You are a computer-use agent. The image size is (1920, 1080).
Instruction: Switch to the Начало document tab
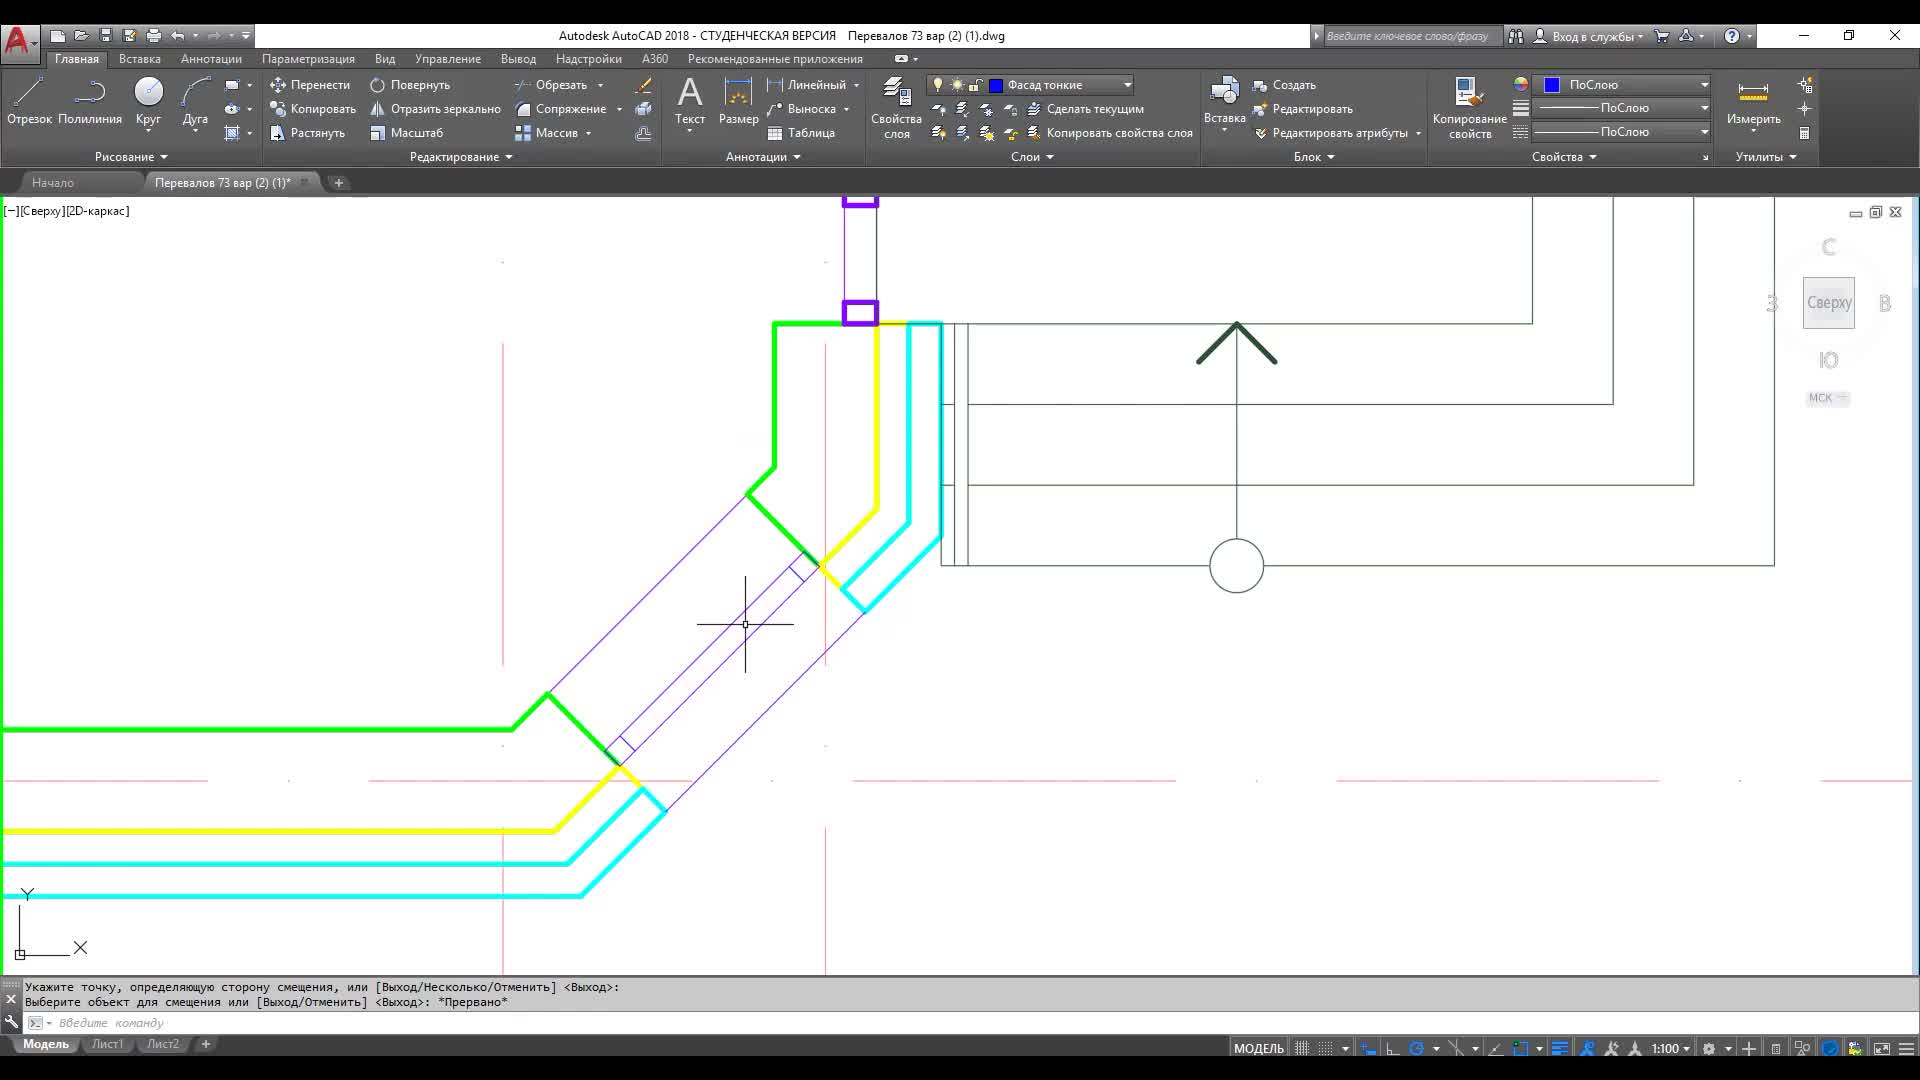point(53,183)
